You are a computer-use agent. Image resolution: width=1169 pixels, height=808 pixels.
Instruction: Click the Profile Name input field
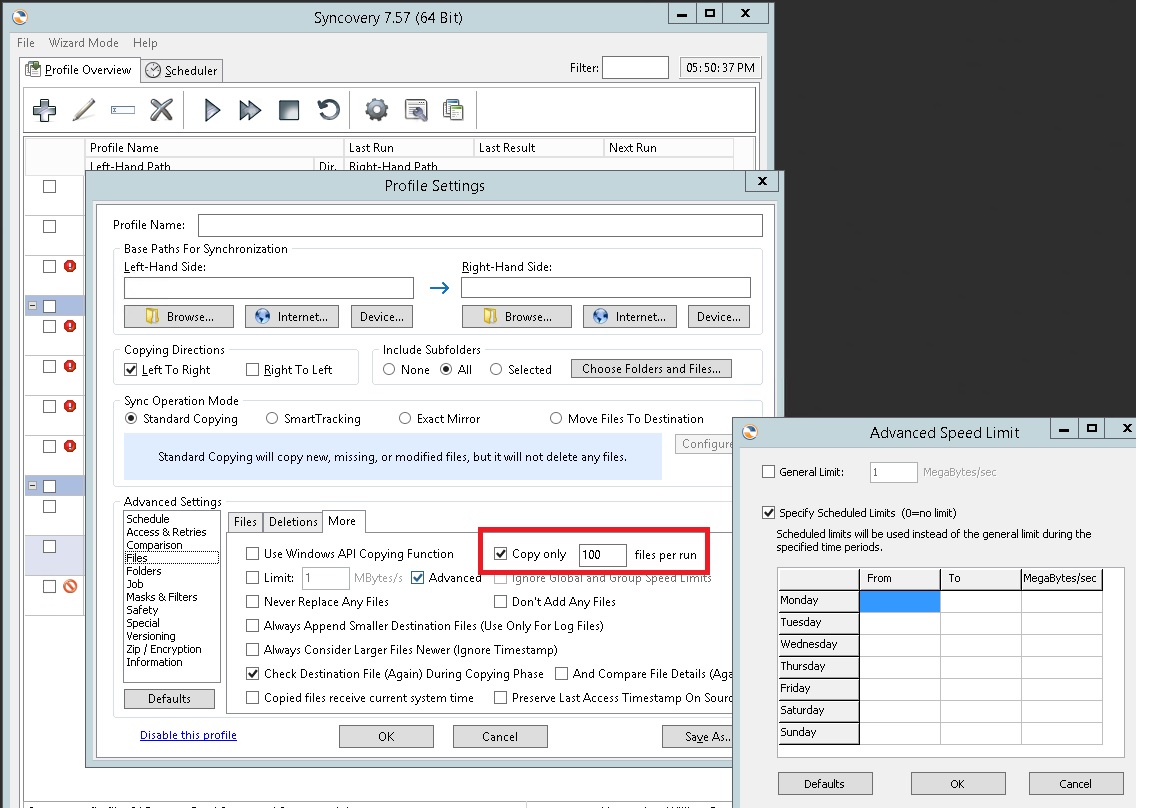click(x=480, y=225)
